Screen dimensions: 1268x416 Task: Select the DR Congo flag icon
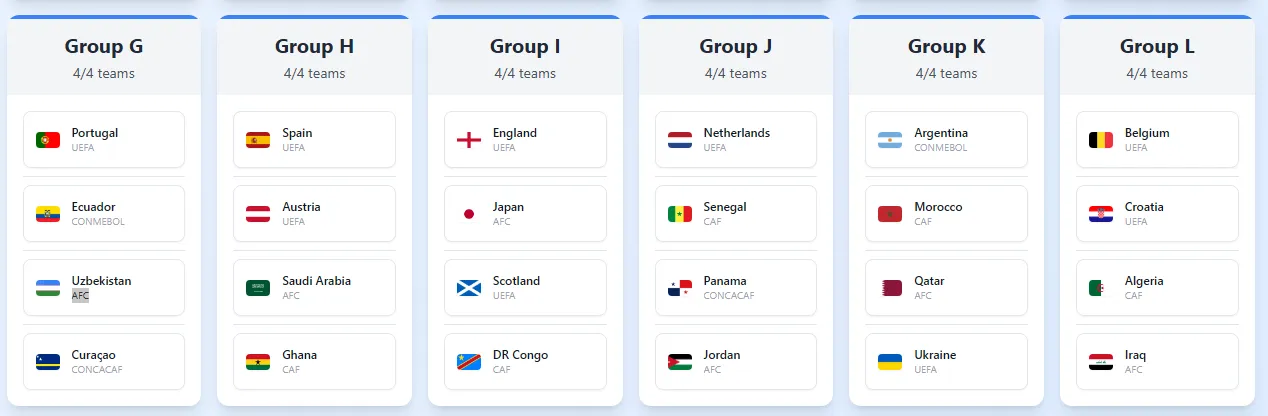coord(469,362)
